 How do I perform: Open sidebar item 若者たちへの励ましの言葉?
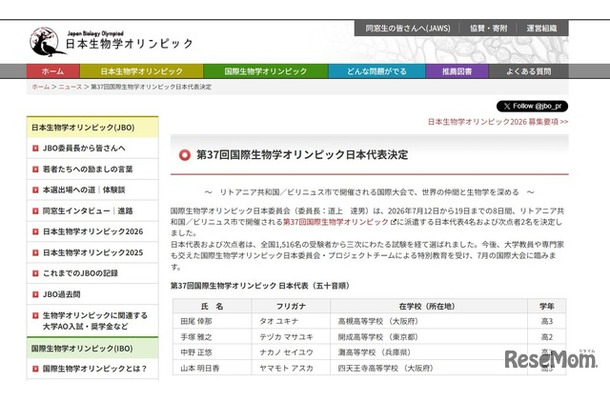[93, 169]
